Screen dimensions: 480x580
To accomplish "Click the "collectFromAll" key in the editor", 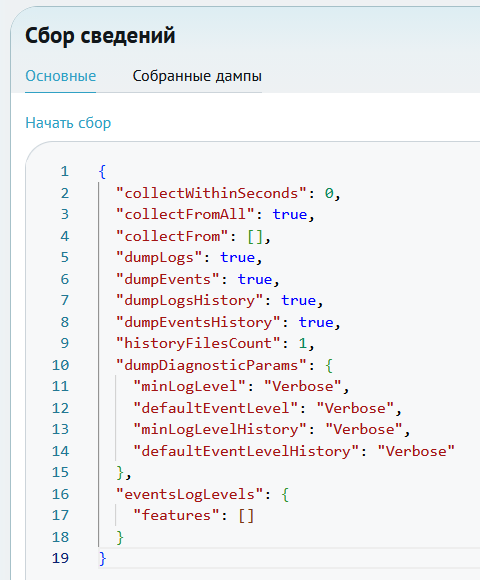I will (185, 215).
